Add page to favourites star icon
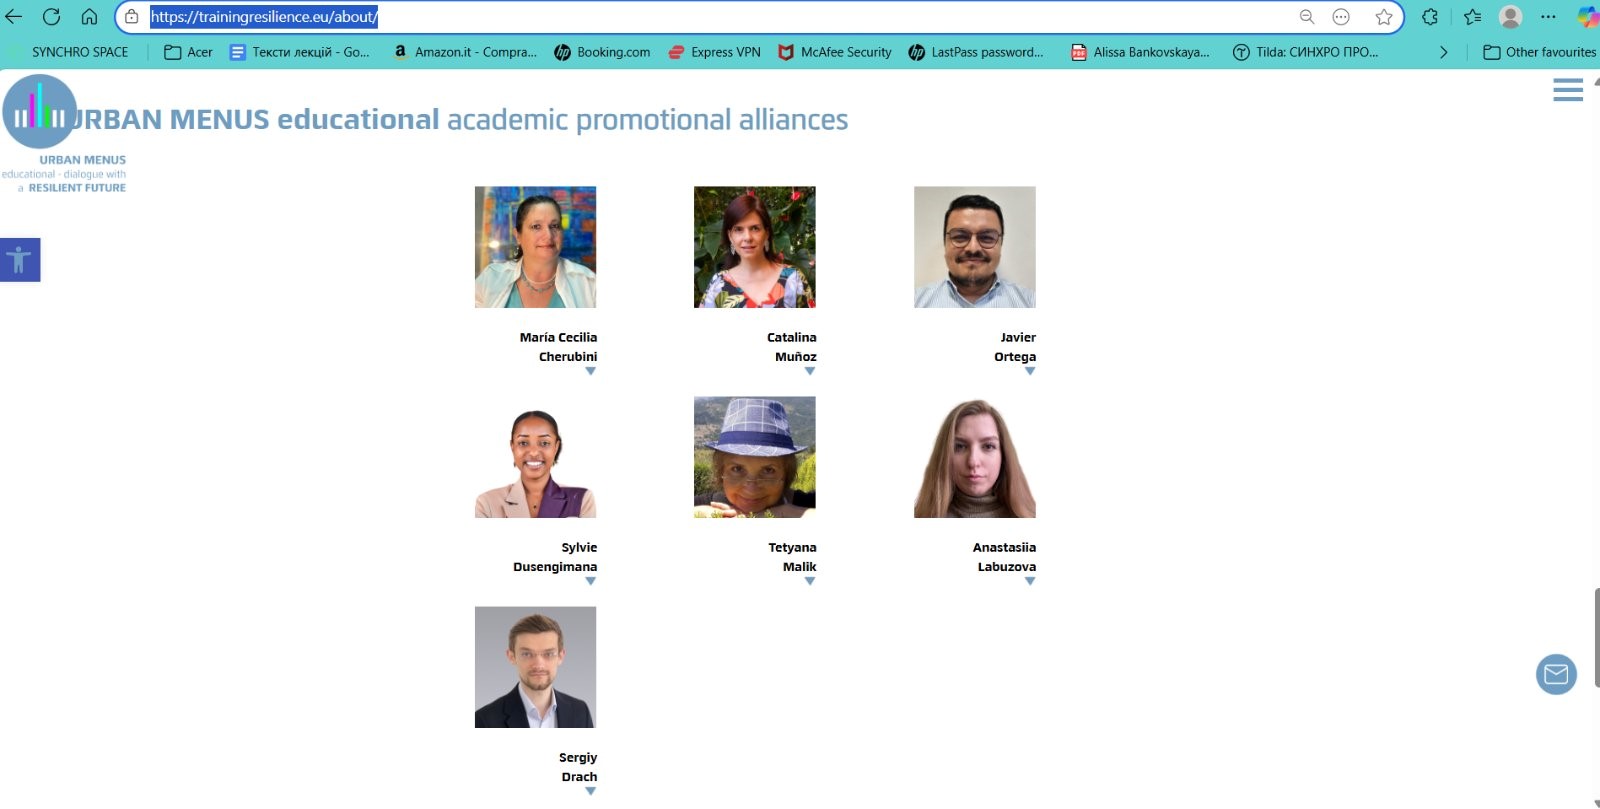Viewport: 1600px width, 809px height. click(x=1384, y=17)
